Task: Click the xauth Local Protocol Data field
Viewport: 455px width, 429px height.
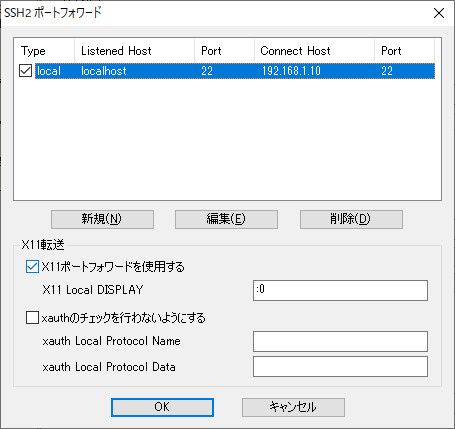Action: point(340,367)
